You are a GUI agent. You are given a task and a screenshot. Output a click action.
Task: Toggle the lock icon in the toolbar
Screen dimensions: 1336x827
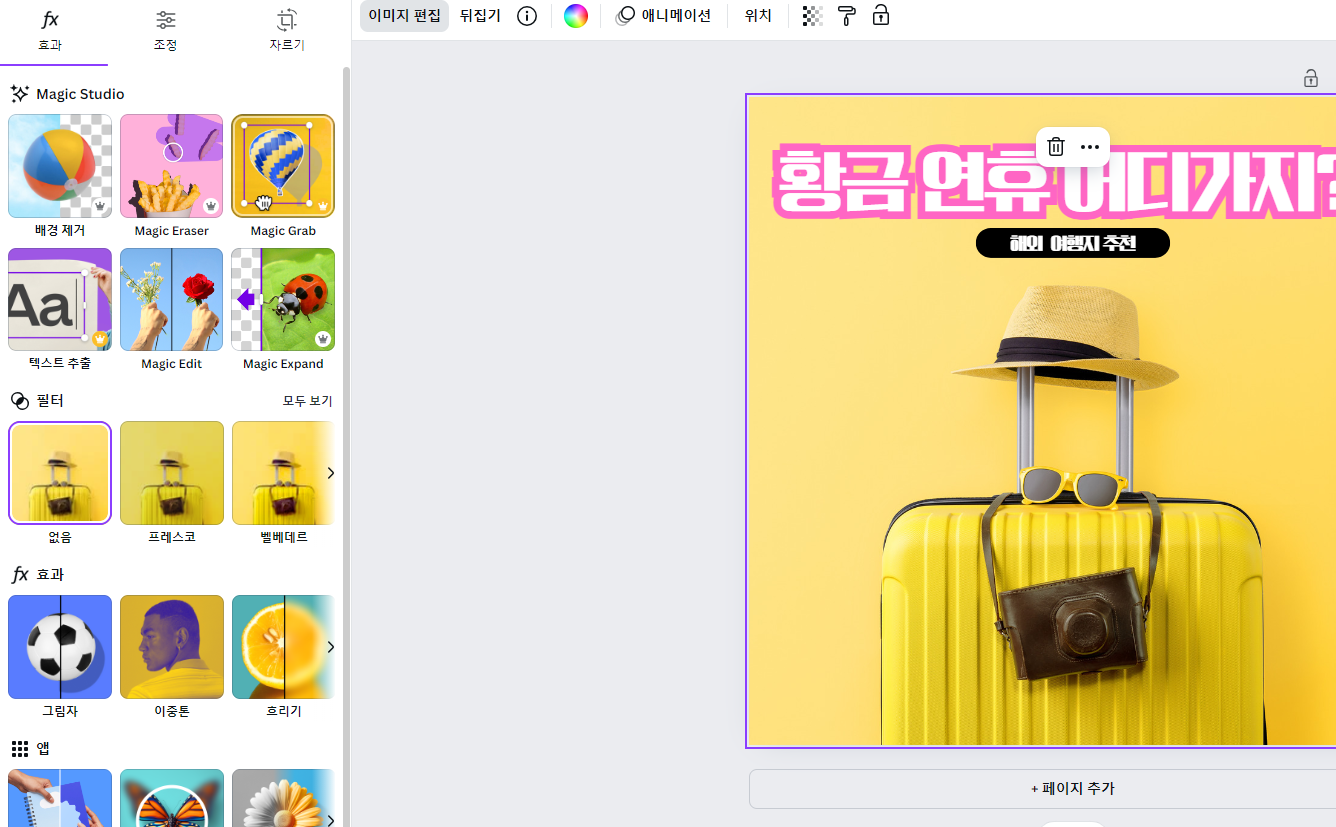click(881, 16)
